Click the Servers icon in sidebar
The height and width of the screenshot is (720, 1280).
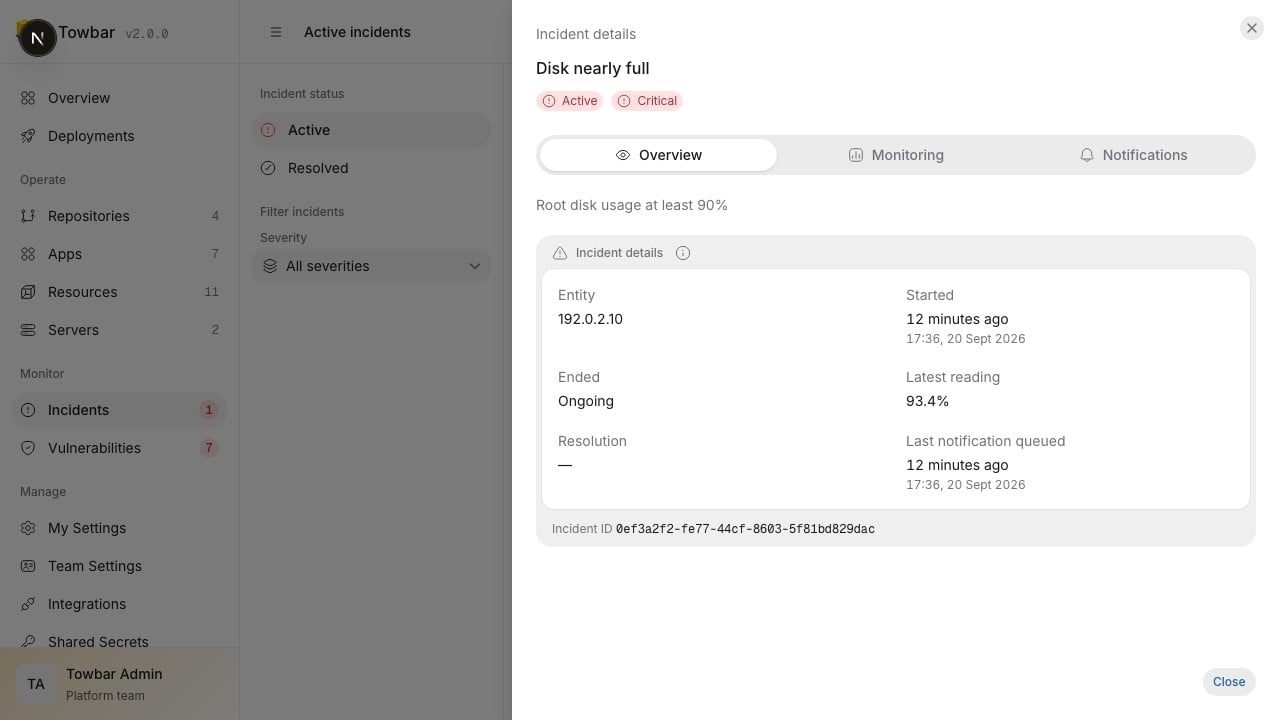28,330
